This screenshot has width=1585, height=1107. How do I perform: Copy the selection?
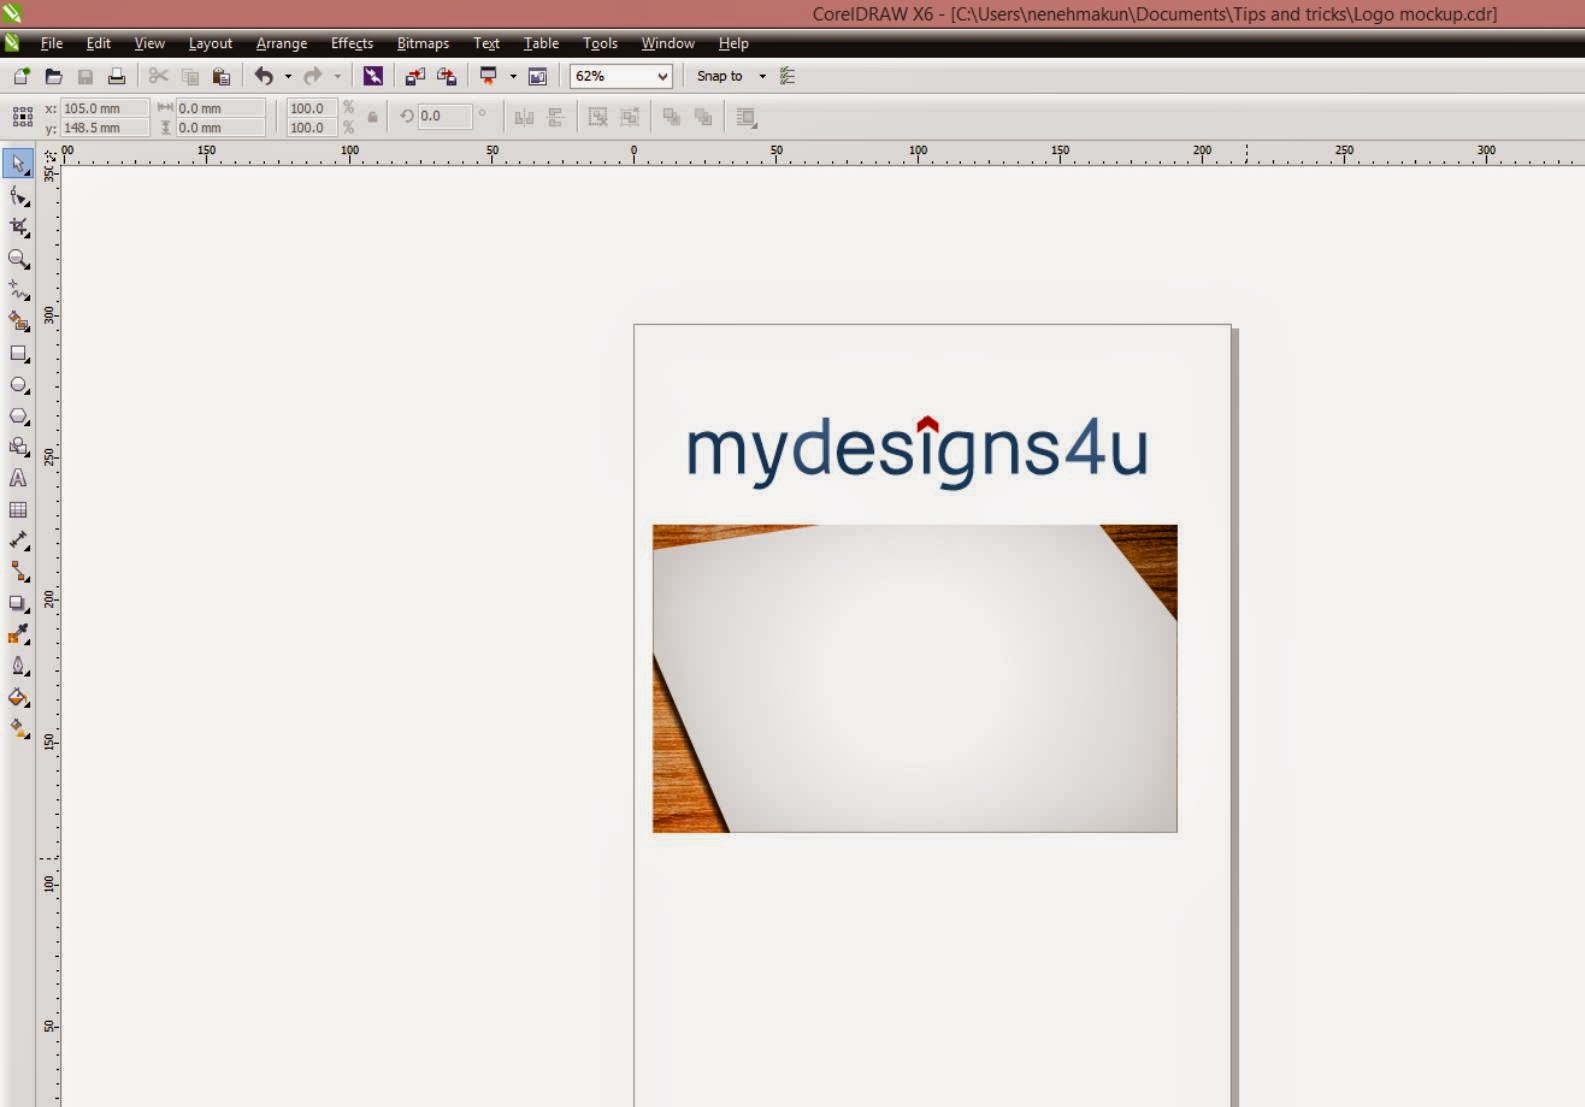coord(190,76)
